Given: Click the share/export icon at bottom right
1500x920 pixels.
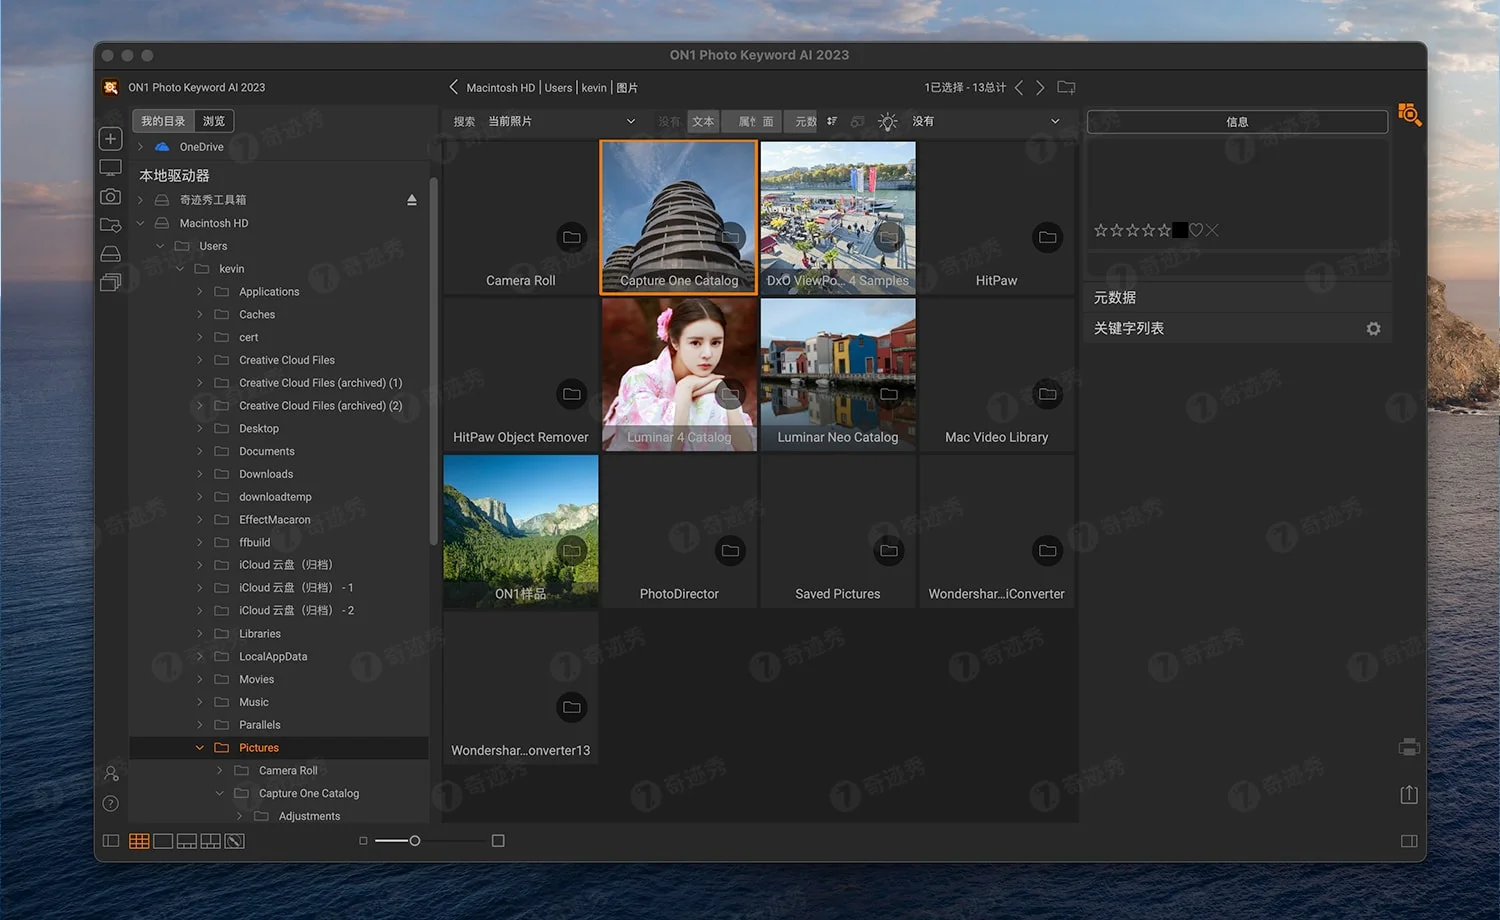Looking at the screenshot, I should 1409,794.
